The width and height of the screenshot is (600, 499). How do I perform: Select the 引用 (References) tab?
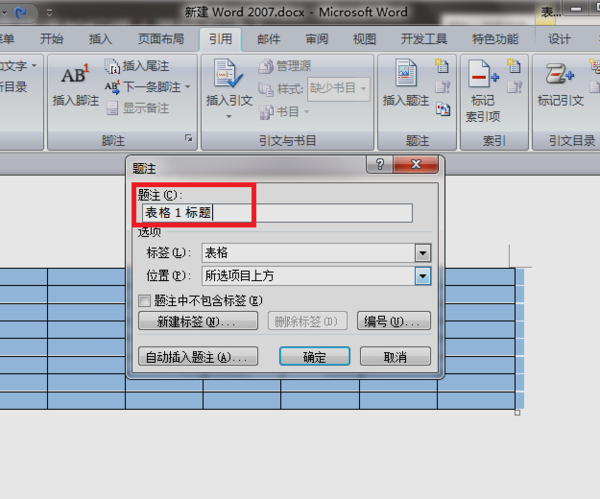[x=220, y=39]
